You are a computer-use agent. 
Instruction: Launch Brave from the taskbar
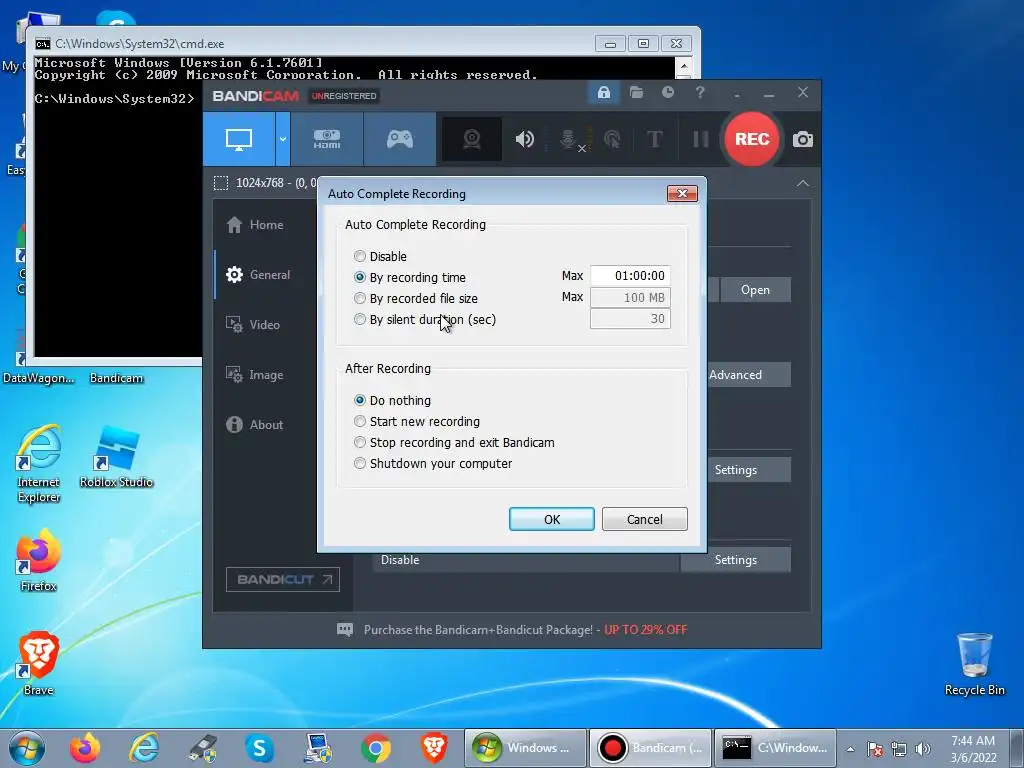pos(434,748)
